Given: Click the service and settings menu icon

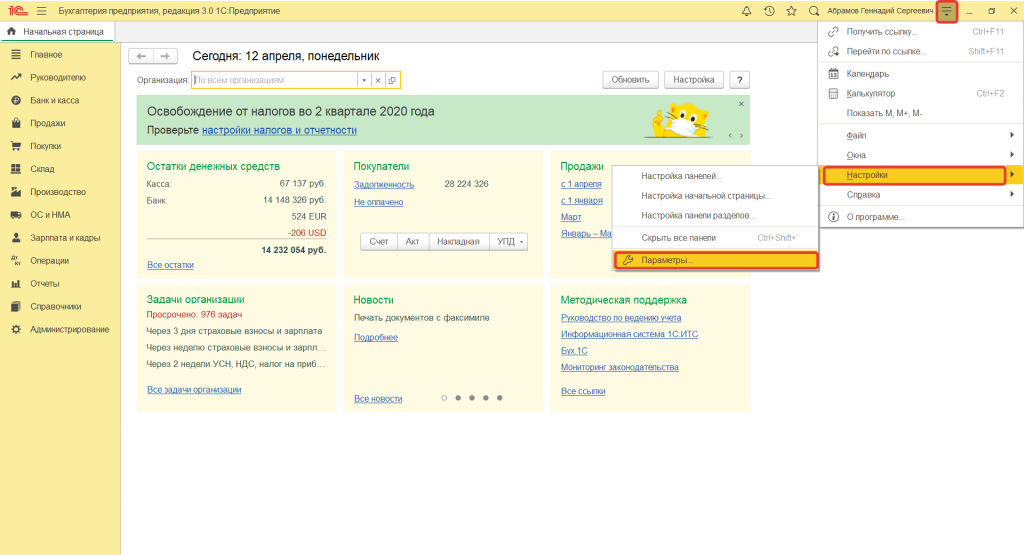Looking at the screenshot, I should point(946,11).
